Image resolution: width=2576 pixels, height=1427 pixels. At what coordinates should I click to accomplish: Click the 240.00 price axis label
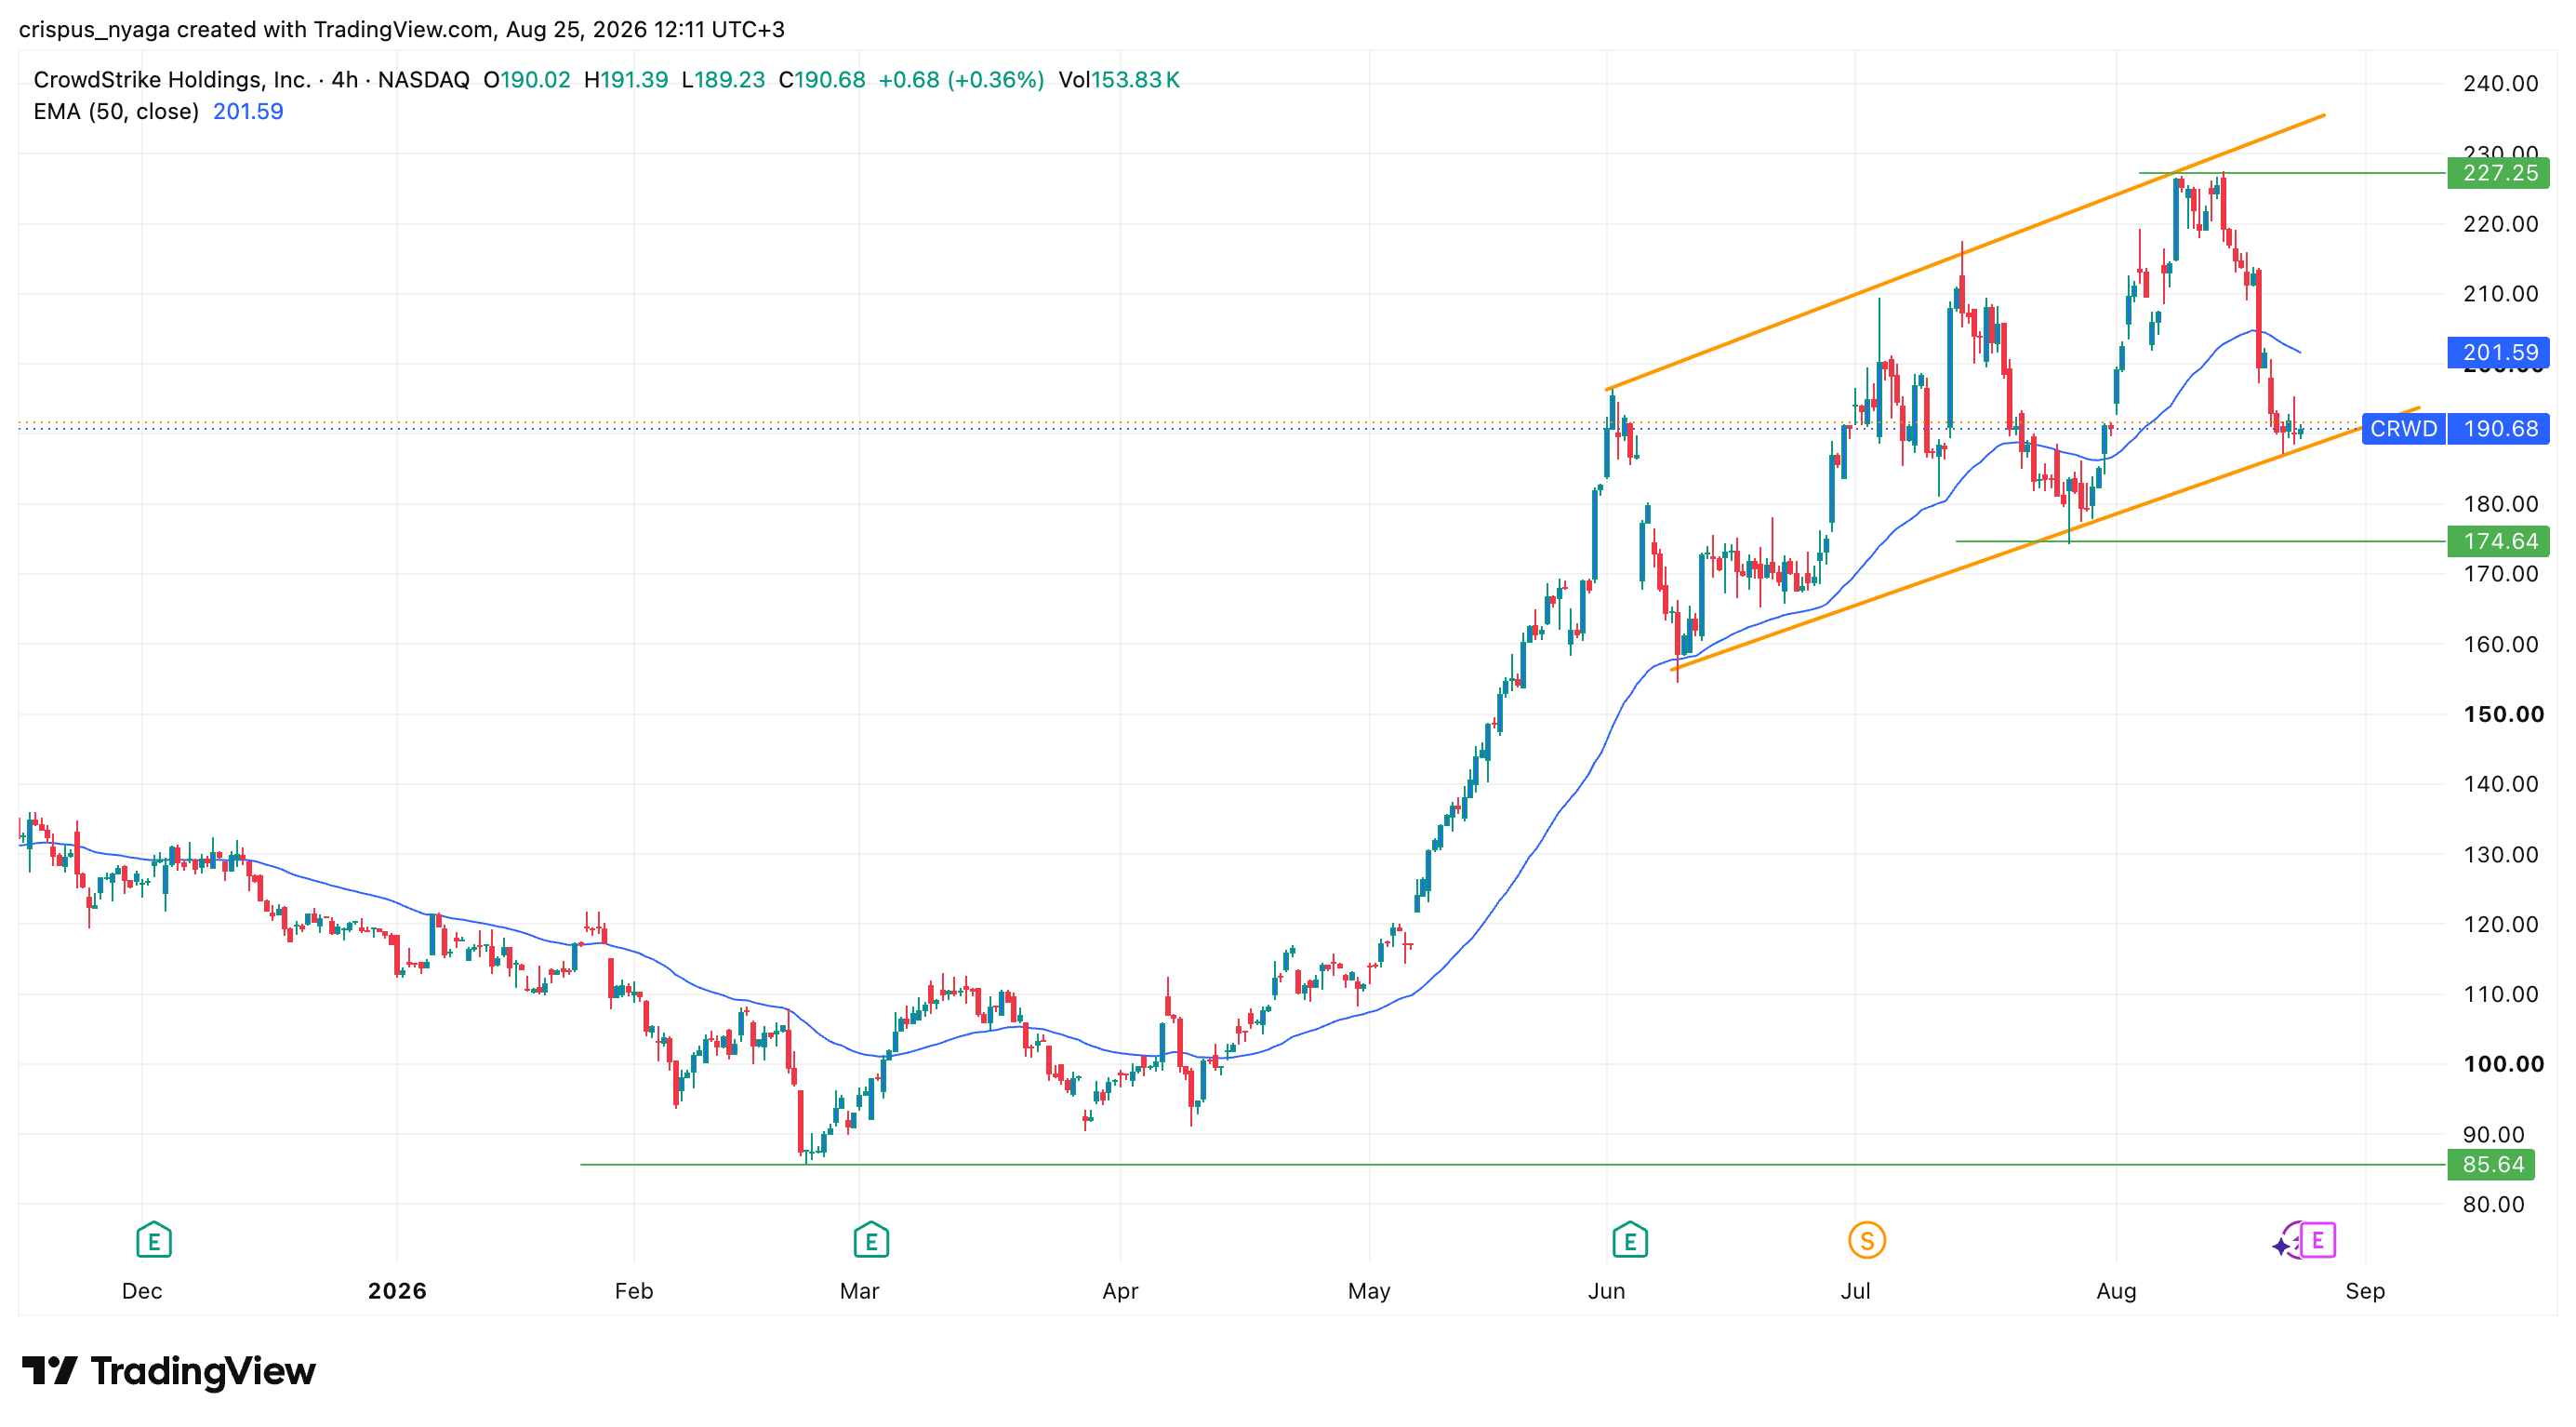2500,83
